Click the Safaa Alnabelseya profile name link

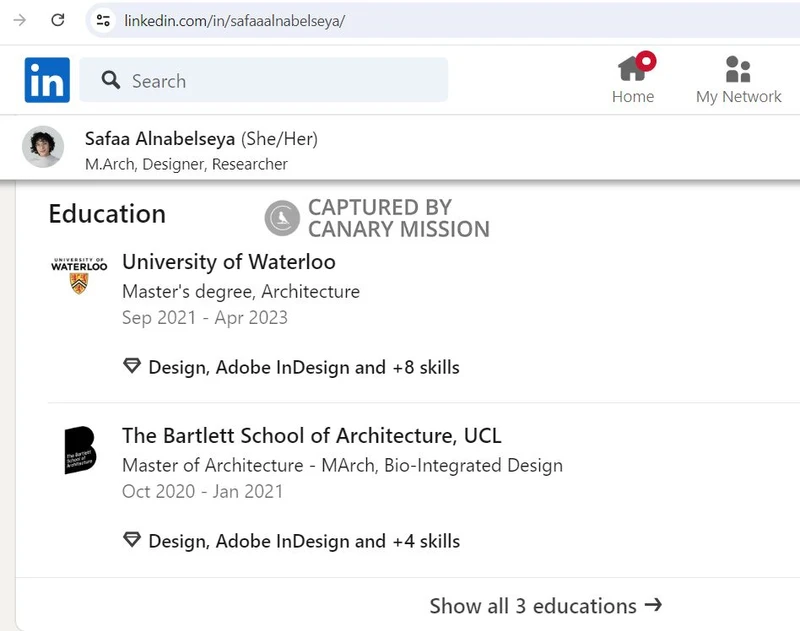162,140
